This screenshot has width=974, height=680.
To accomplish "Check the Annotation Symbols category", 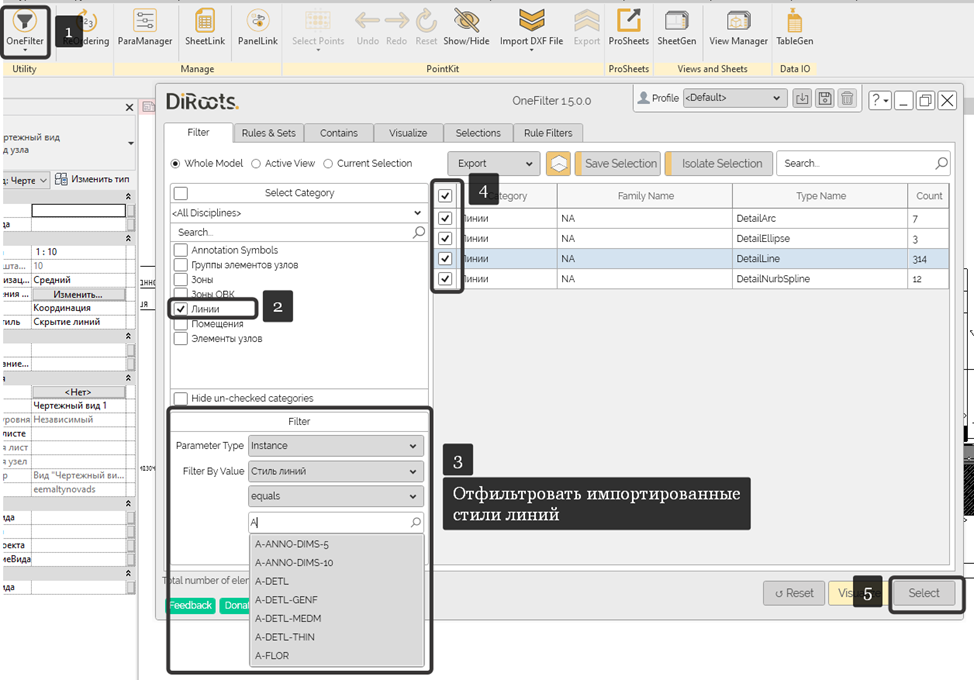I will (181, 250).
